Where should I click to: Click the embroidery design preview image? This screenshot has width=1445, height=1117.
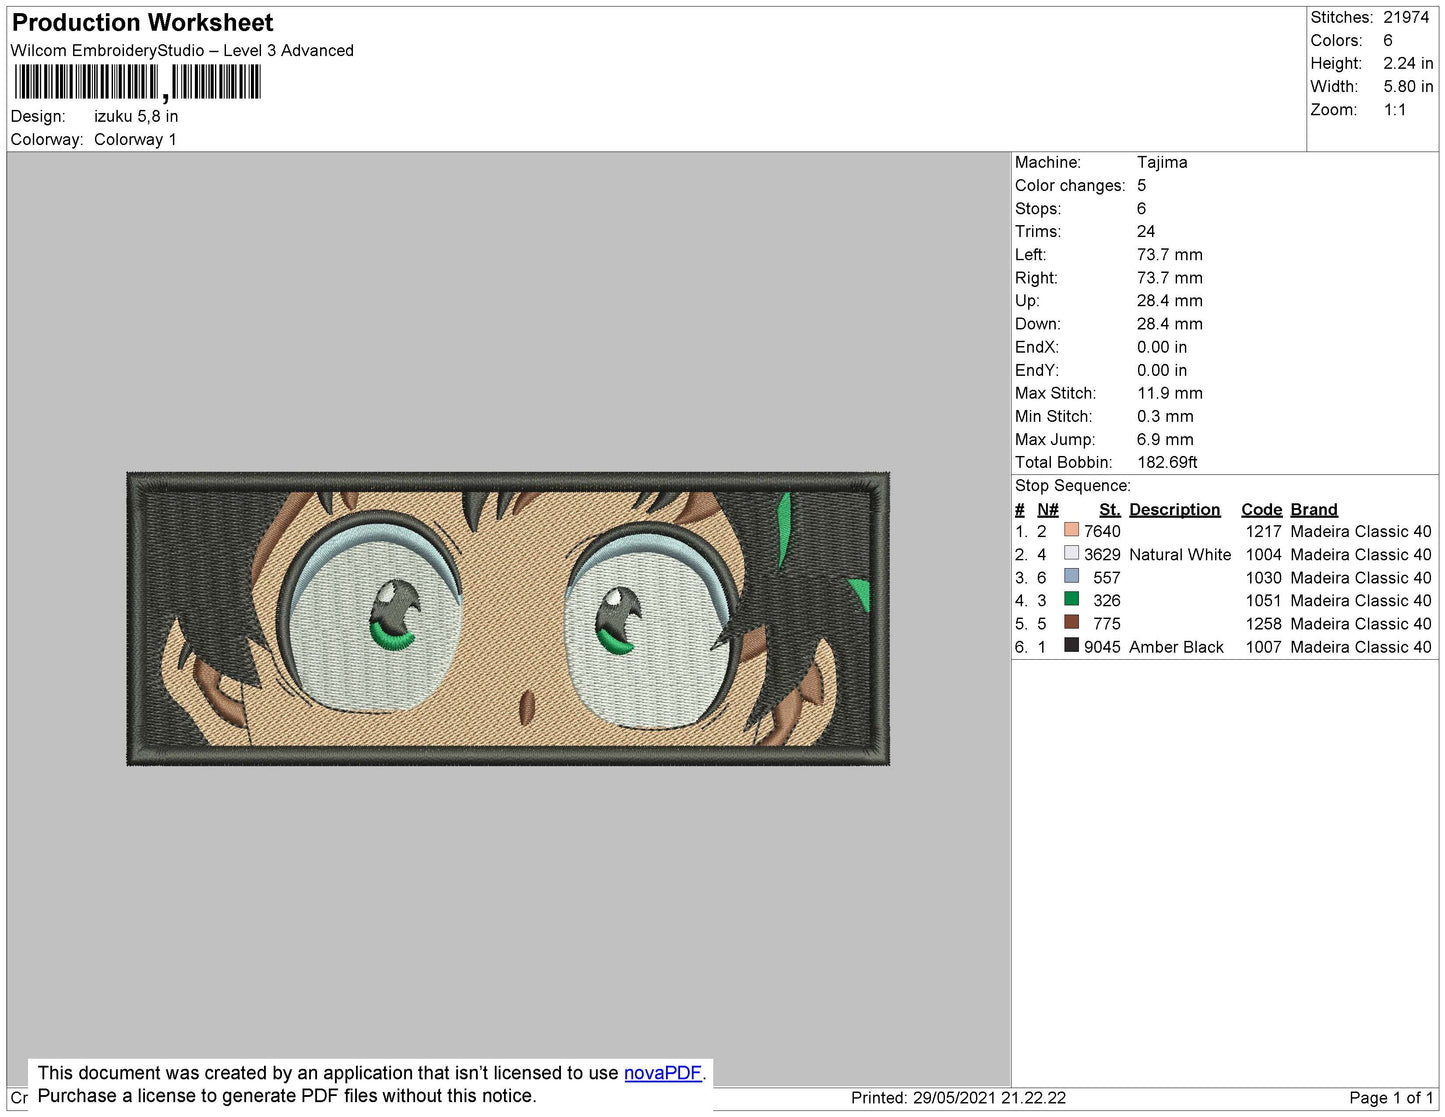pyautogui.click(x=508, y=619)
